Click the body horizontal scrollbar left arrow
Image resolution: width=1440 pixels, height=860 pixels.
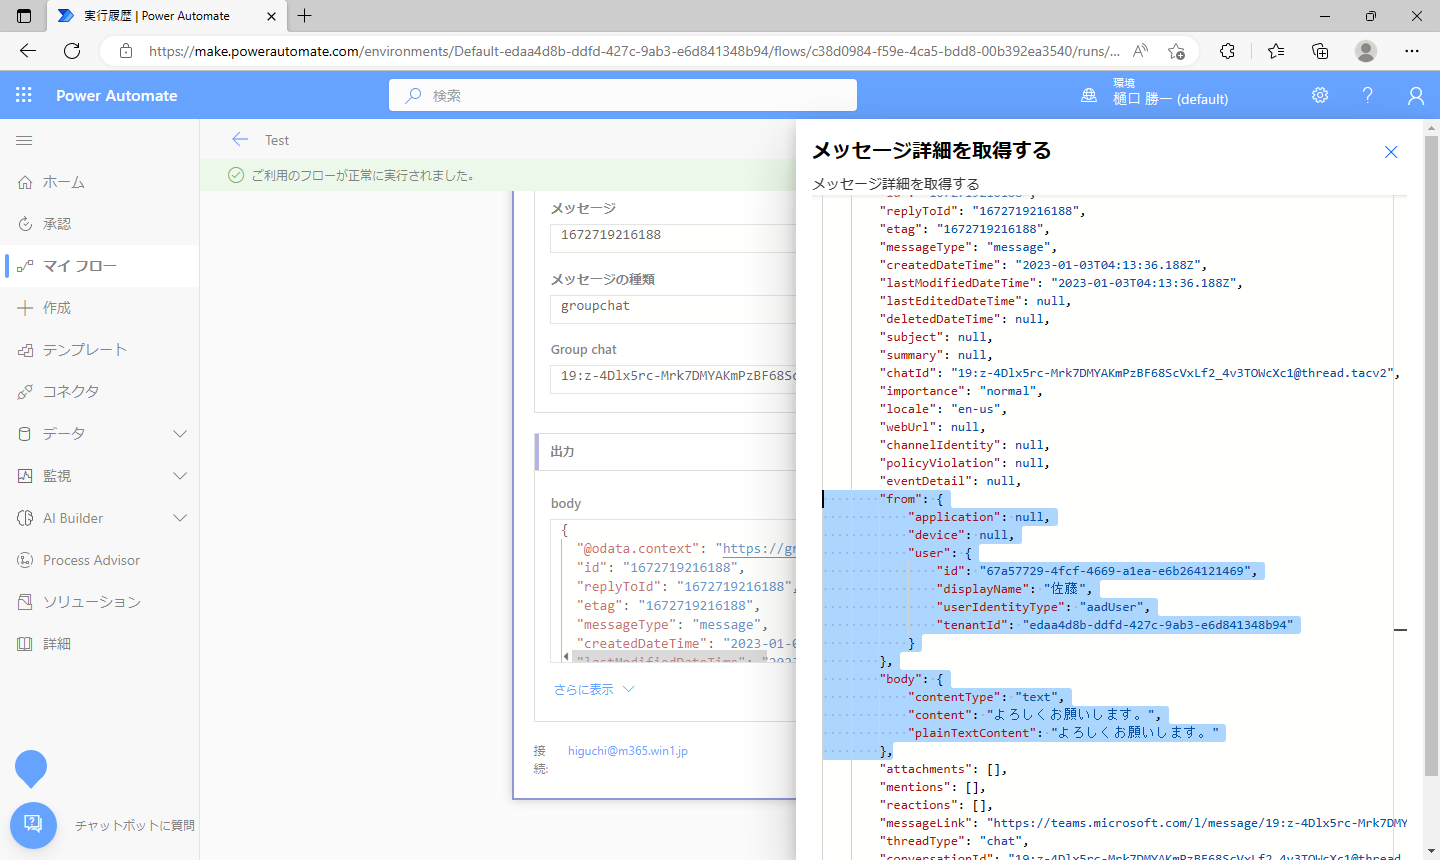coord(566,657)
